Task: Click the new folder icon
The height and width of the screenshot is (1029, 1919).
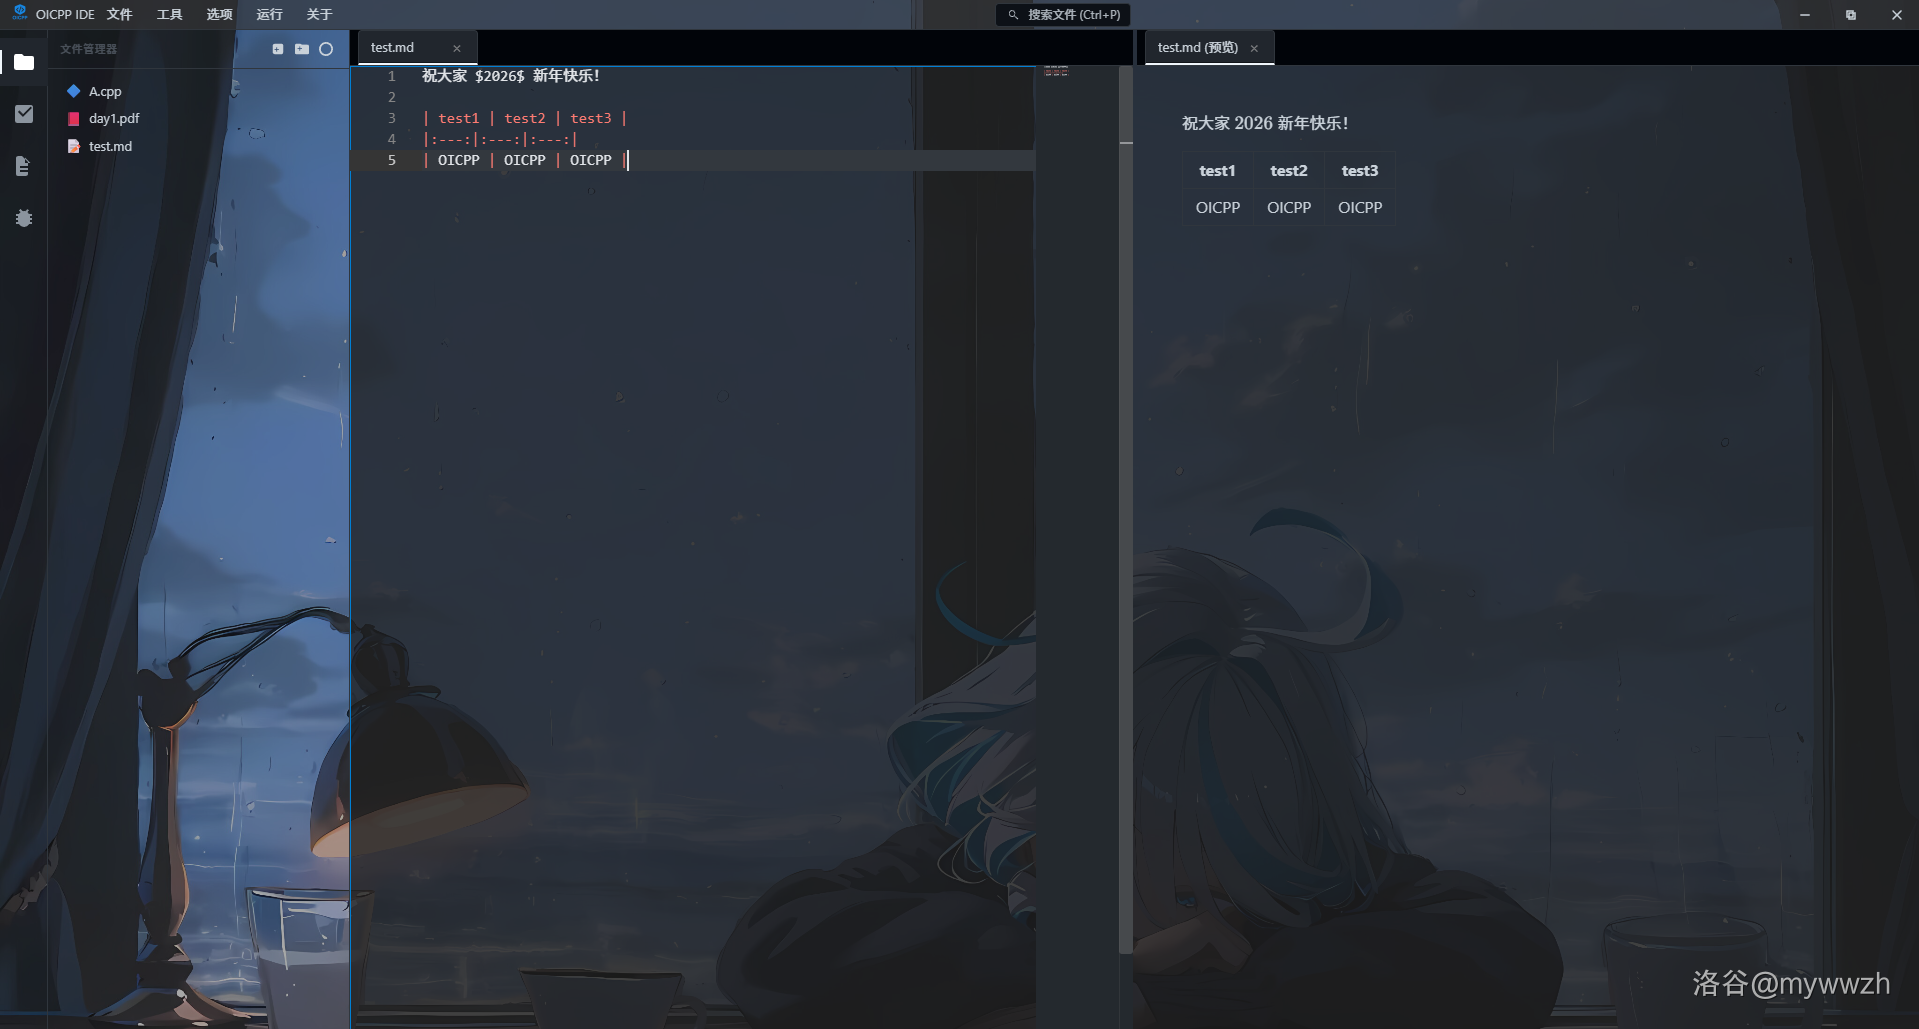Action: click(302, 49)
